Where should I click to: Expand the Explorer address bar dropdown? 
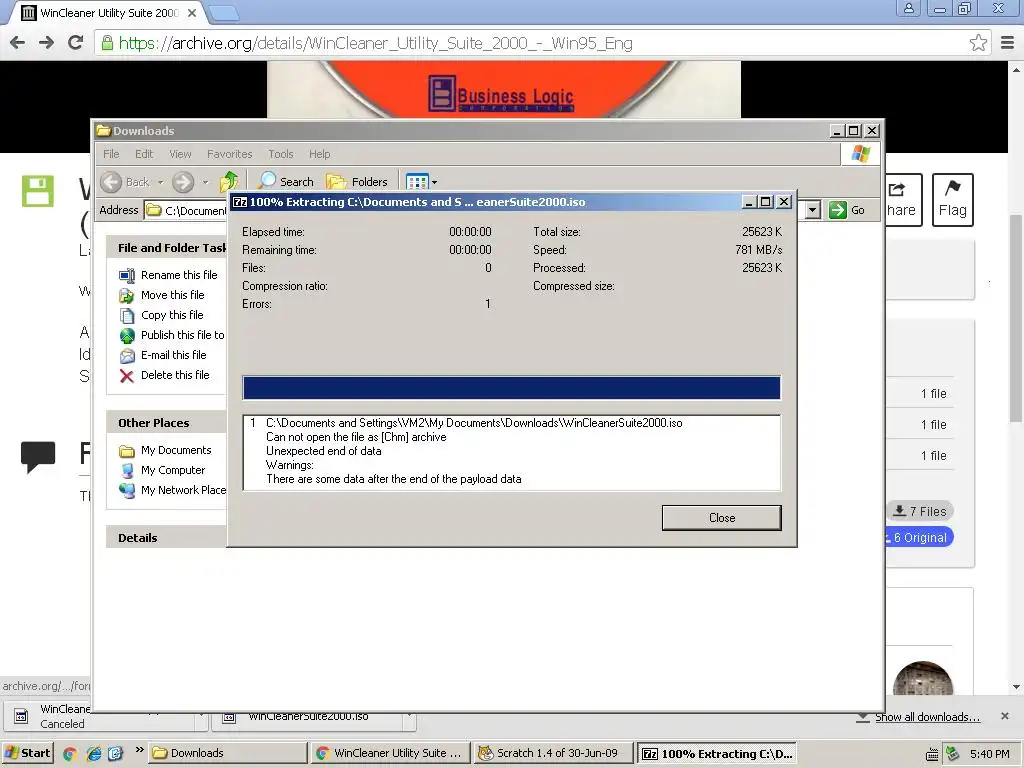(812, 210)
